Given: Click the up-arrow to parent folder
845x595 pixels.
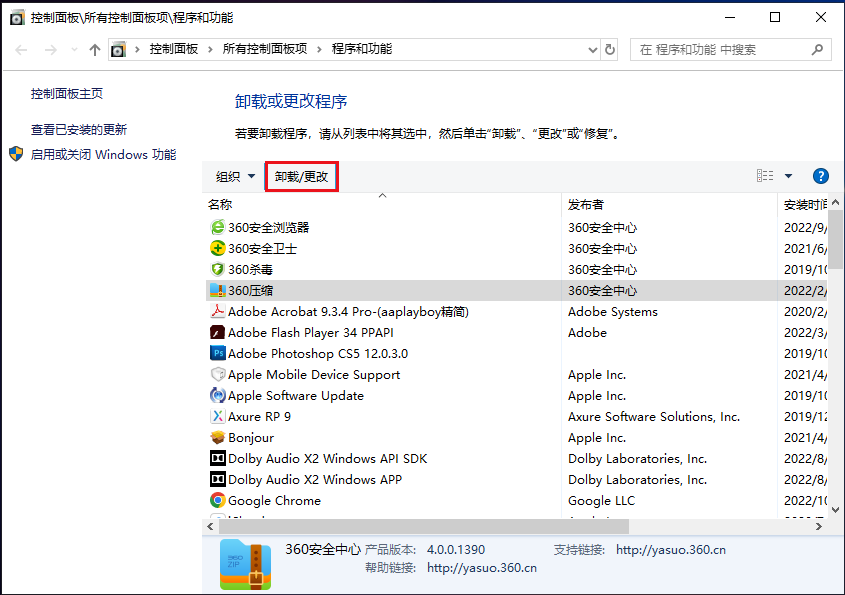Looking at the screenshot, I should point(95,50).
